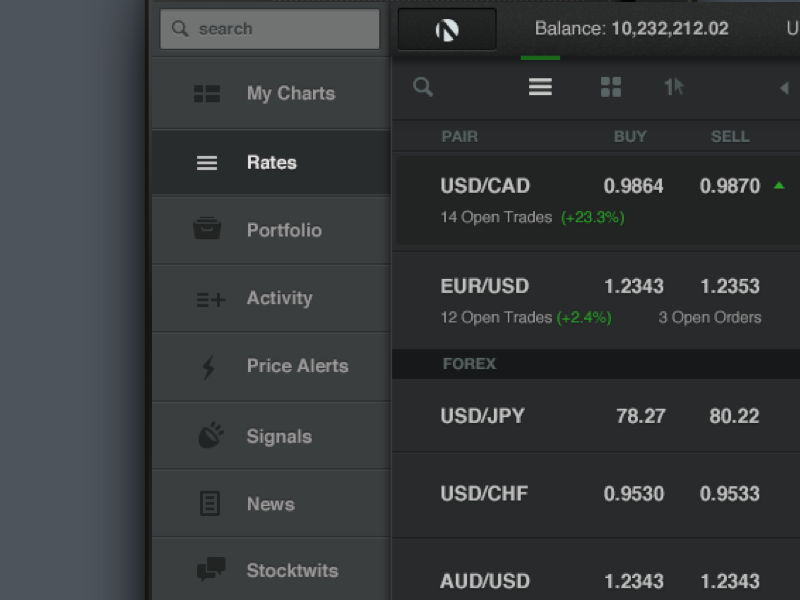Click the Portfolio briefcase icon
Viewport: 800px width, 600px height.
pyautogui.click(x=207, y=229)
